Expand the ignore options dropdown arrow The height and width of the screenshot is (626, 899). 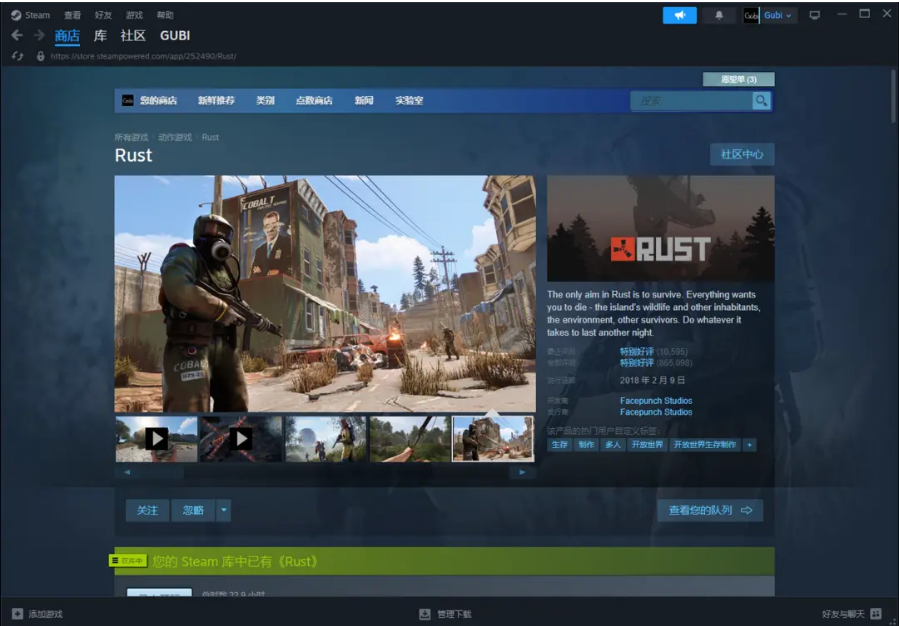click(224, 510)
